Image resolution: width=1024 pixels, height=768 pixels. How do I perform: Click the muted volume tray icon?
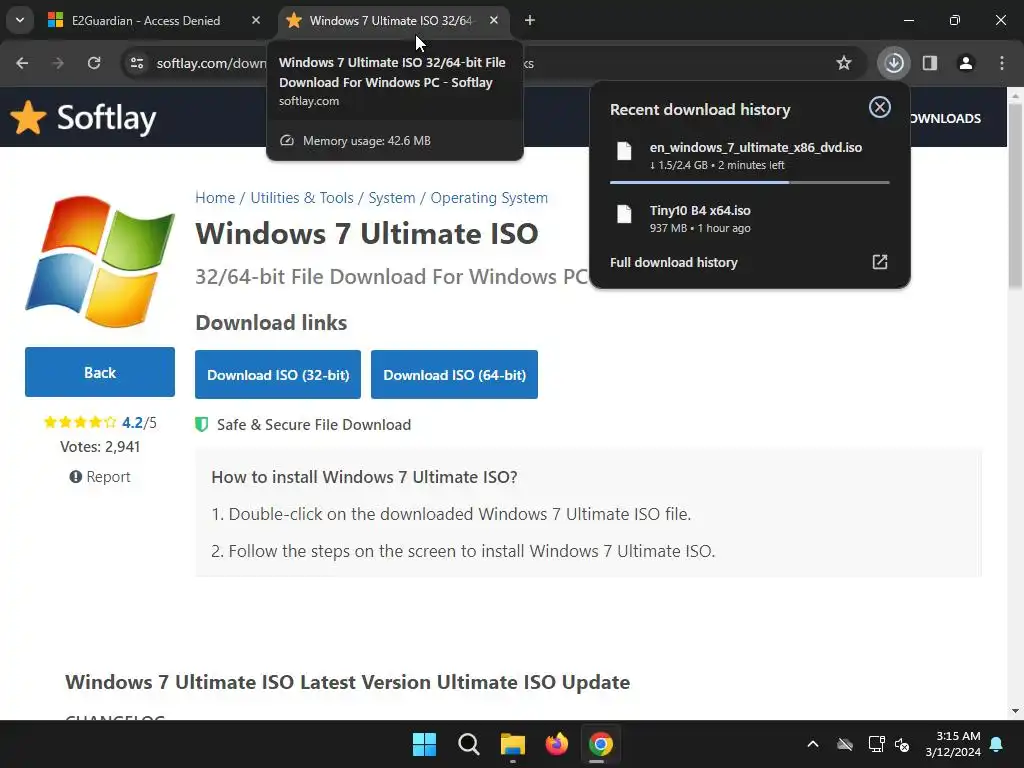point(903,744)
